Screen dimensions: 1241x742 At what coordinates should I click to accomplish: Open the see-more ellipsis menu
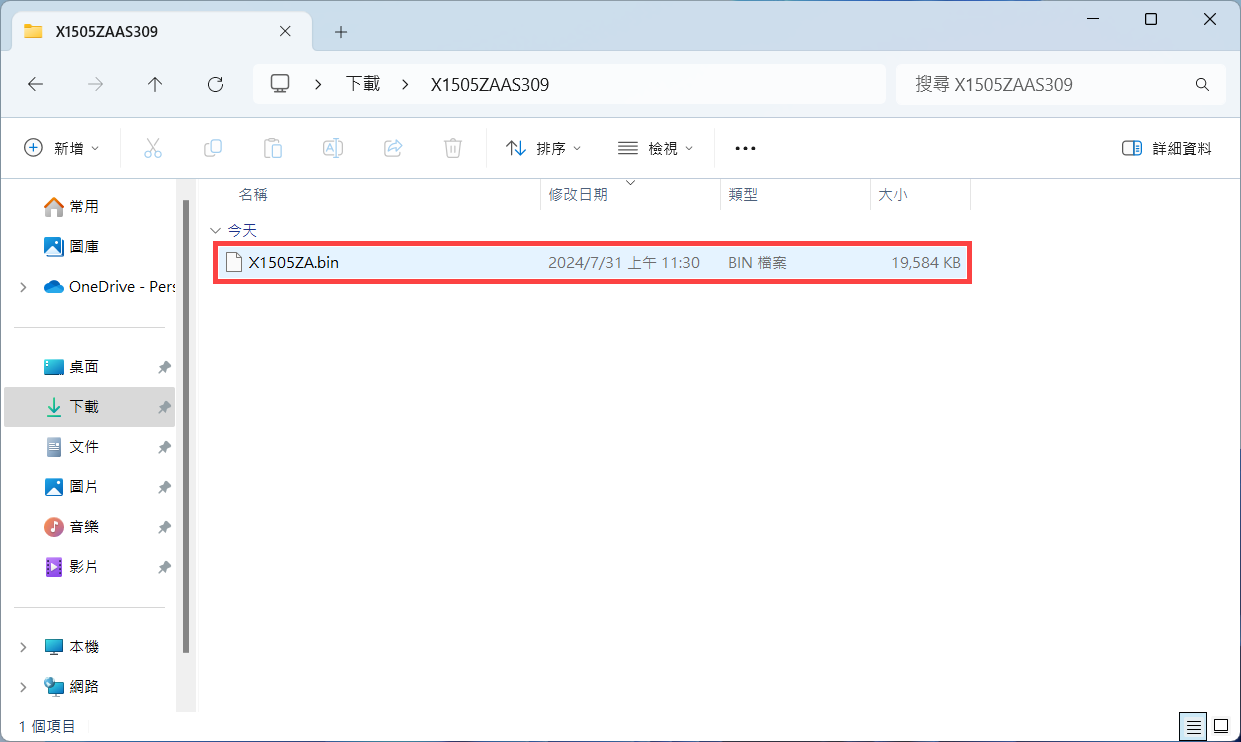click(x=744, y=147)
